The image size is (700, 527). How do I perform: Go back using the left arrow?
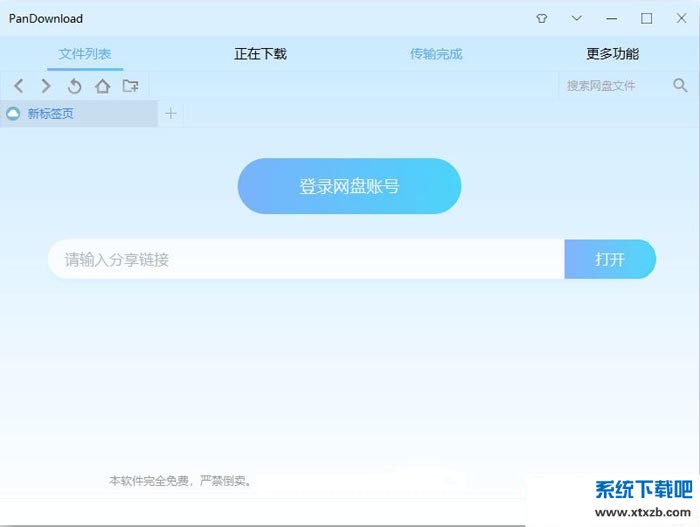coord(19,86)
